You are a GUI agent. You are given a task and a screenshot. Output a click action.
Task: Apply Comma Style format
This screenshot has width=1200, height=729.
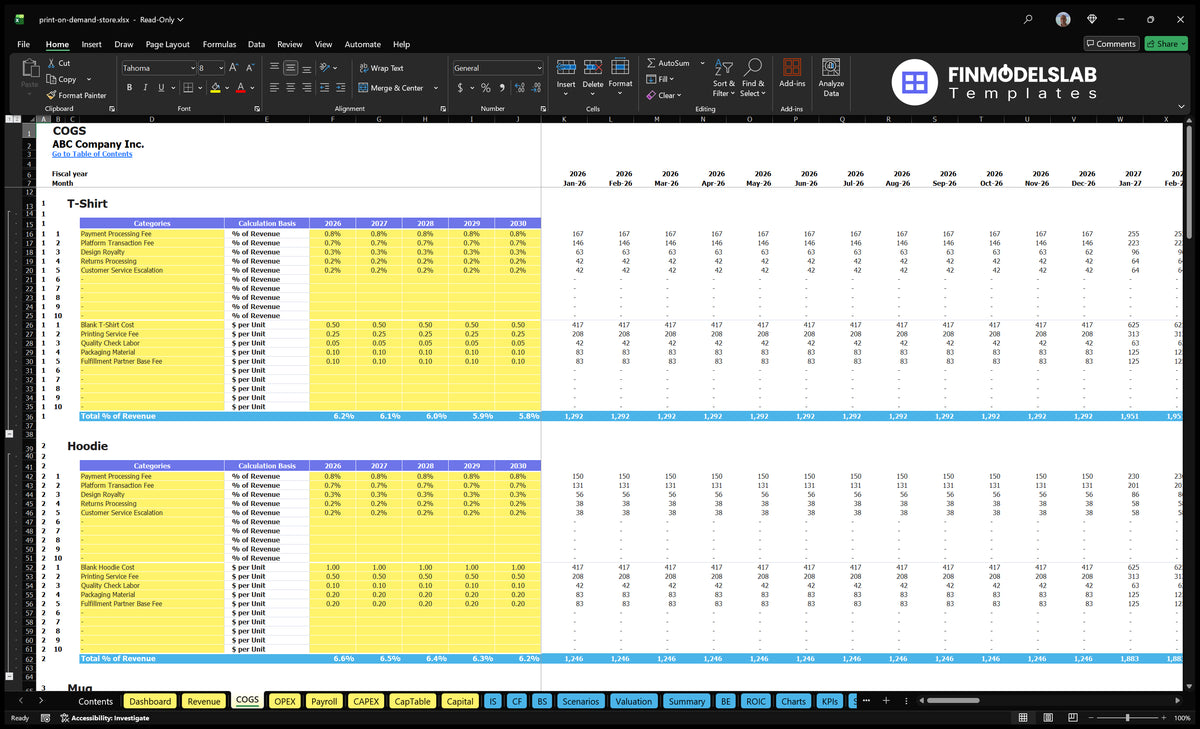pos(502,87)
